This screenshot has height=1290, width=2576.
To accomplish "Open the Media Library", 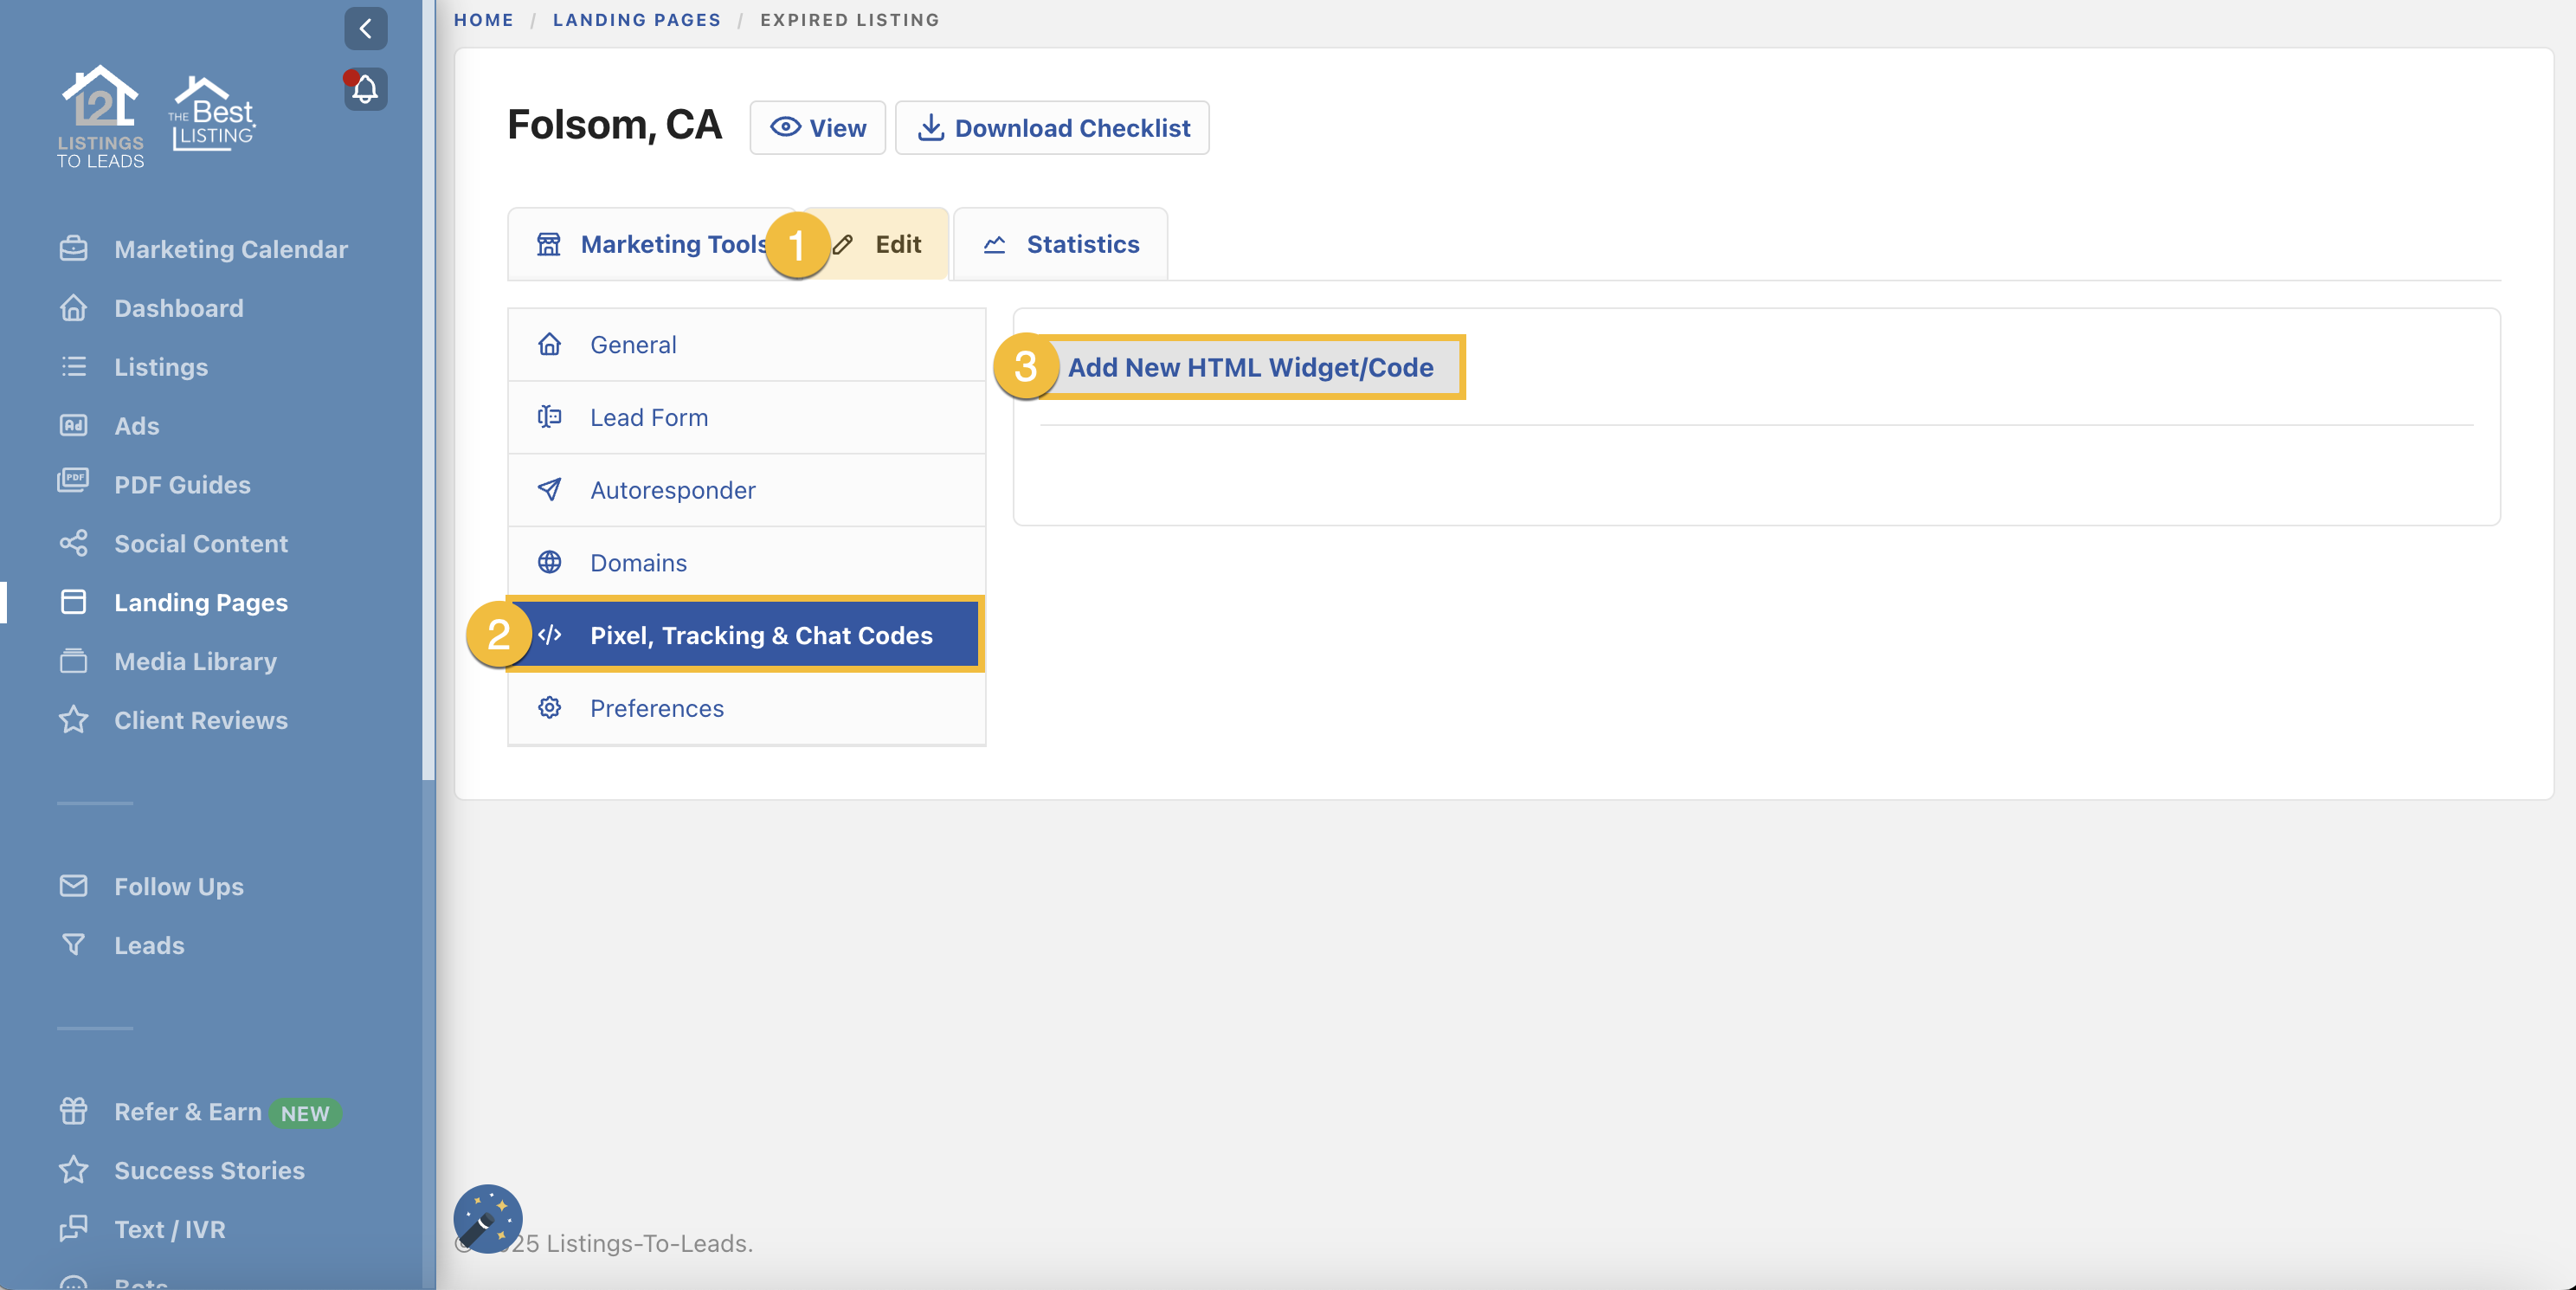I will click(x=195, y=662).
